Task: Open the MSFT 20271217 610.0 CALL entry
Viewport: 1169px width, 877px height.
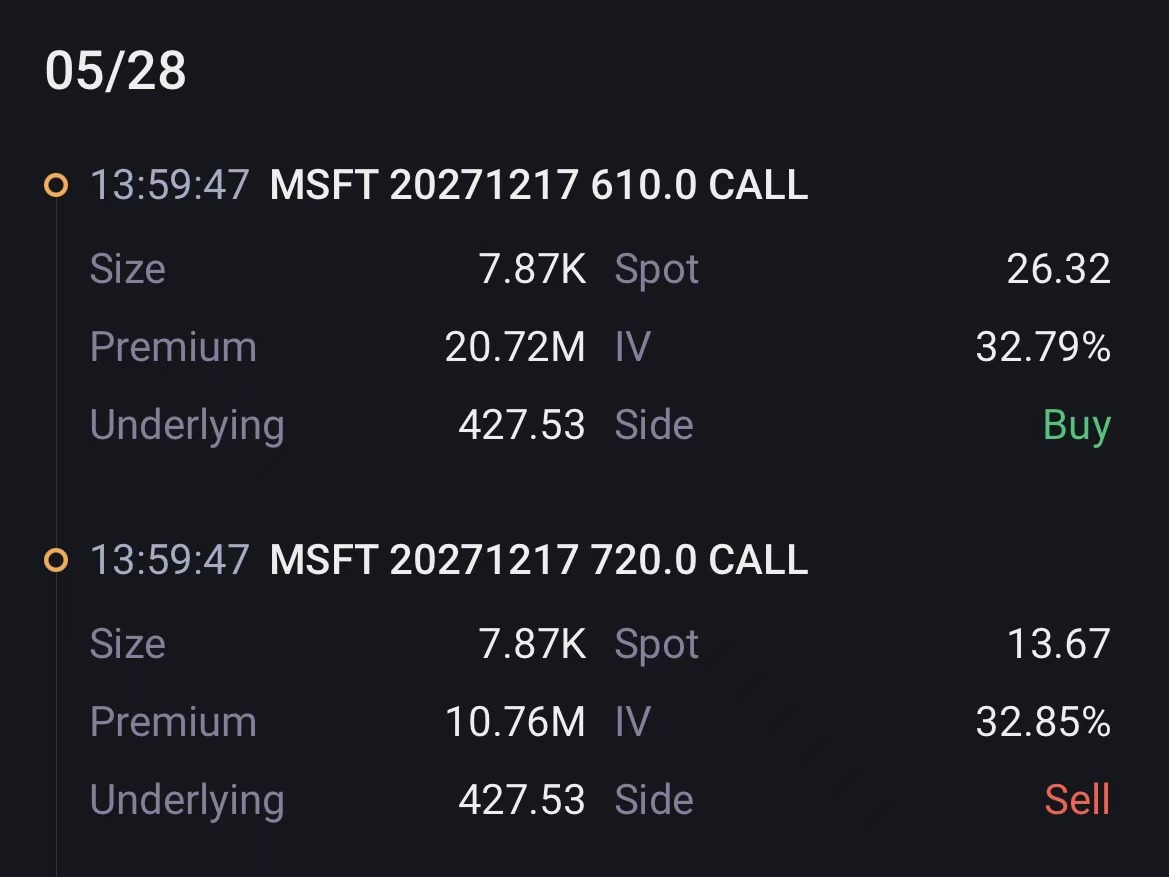Action: pos(538,184)
